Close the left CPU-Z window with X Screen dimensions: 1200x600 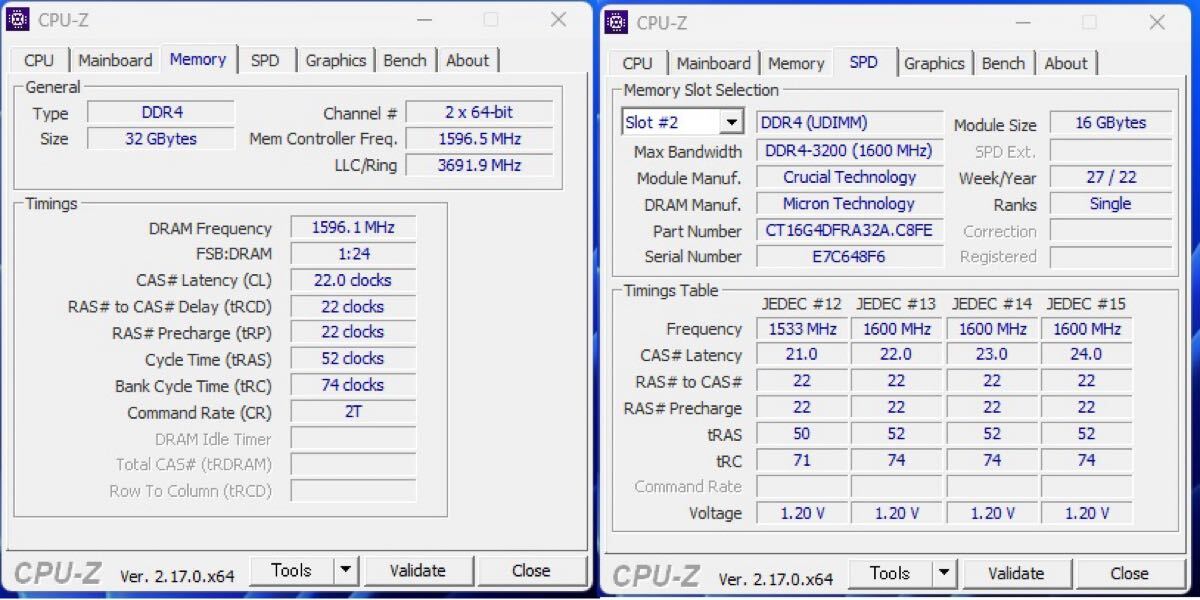click(558, 19)
